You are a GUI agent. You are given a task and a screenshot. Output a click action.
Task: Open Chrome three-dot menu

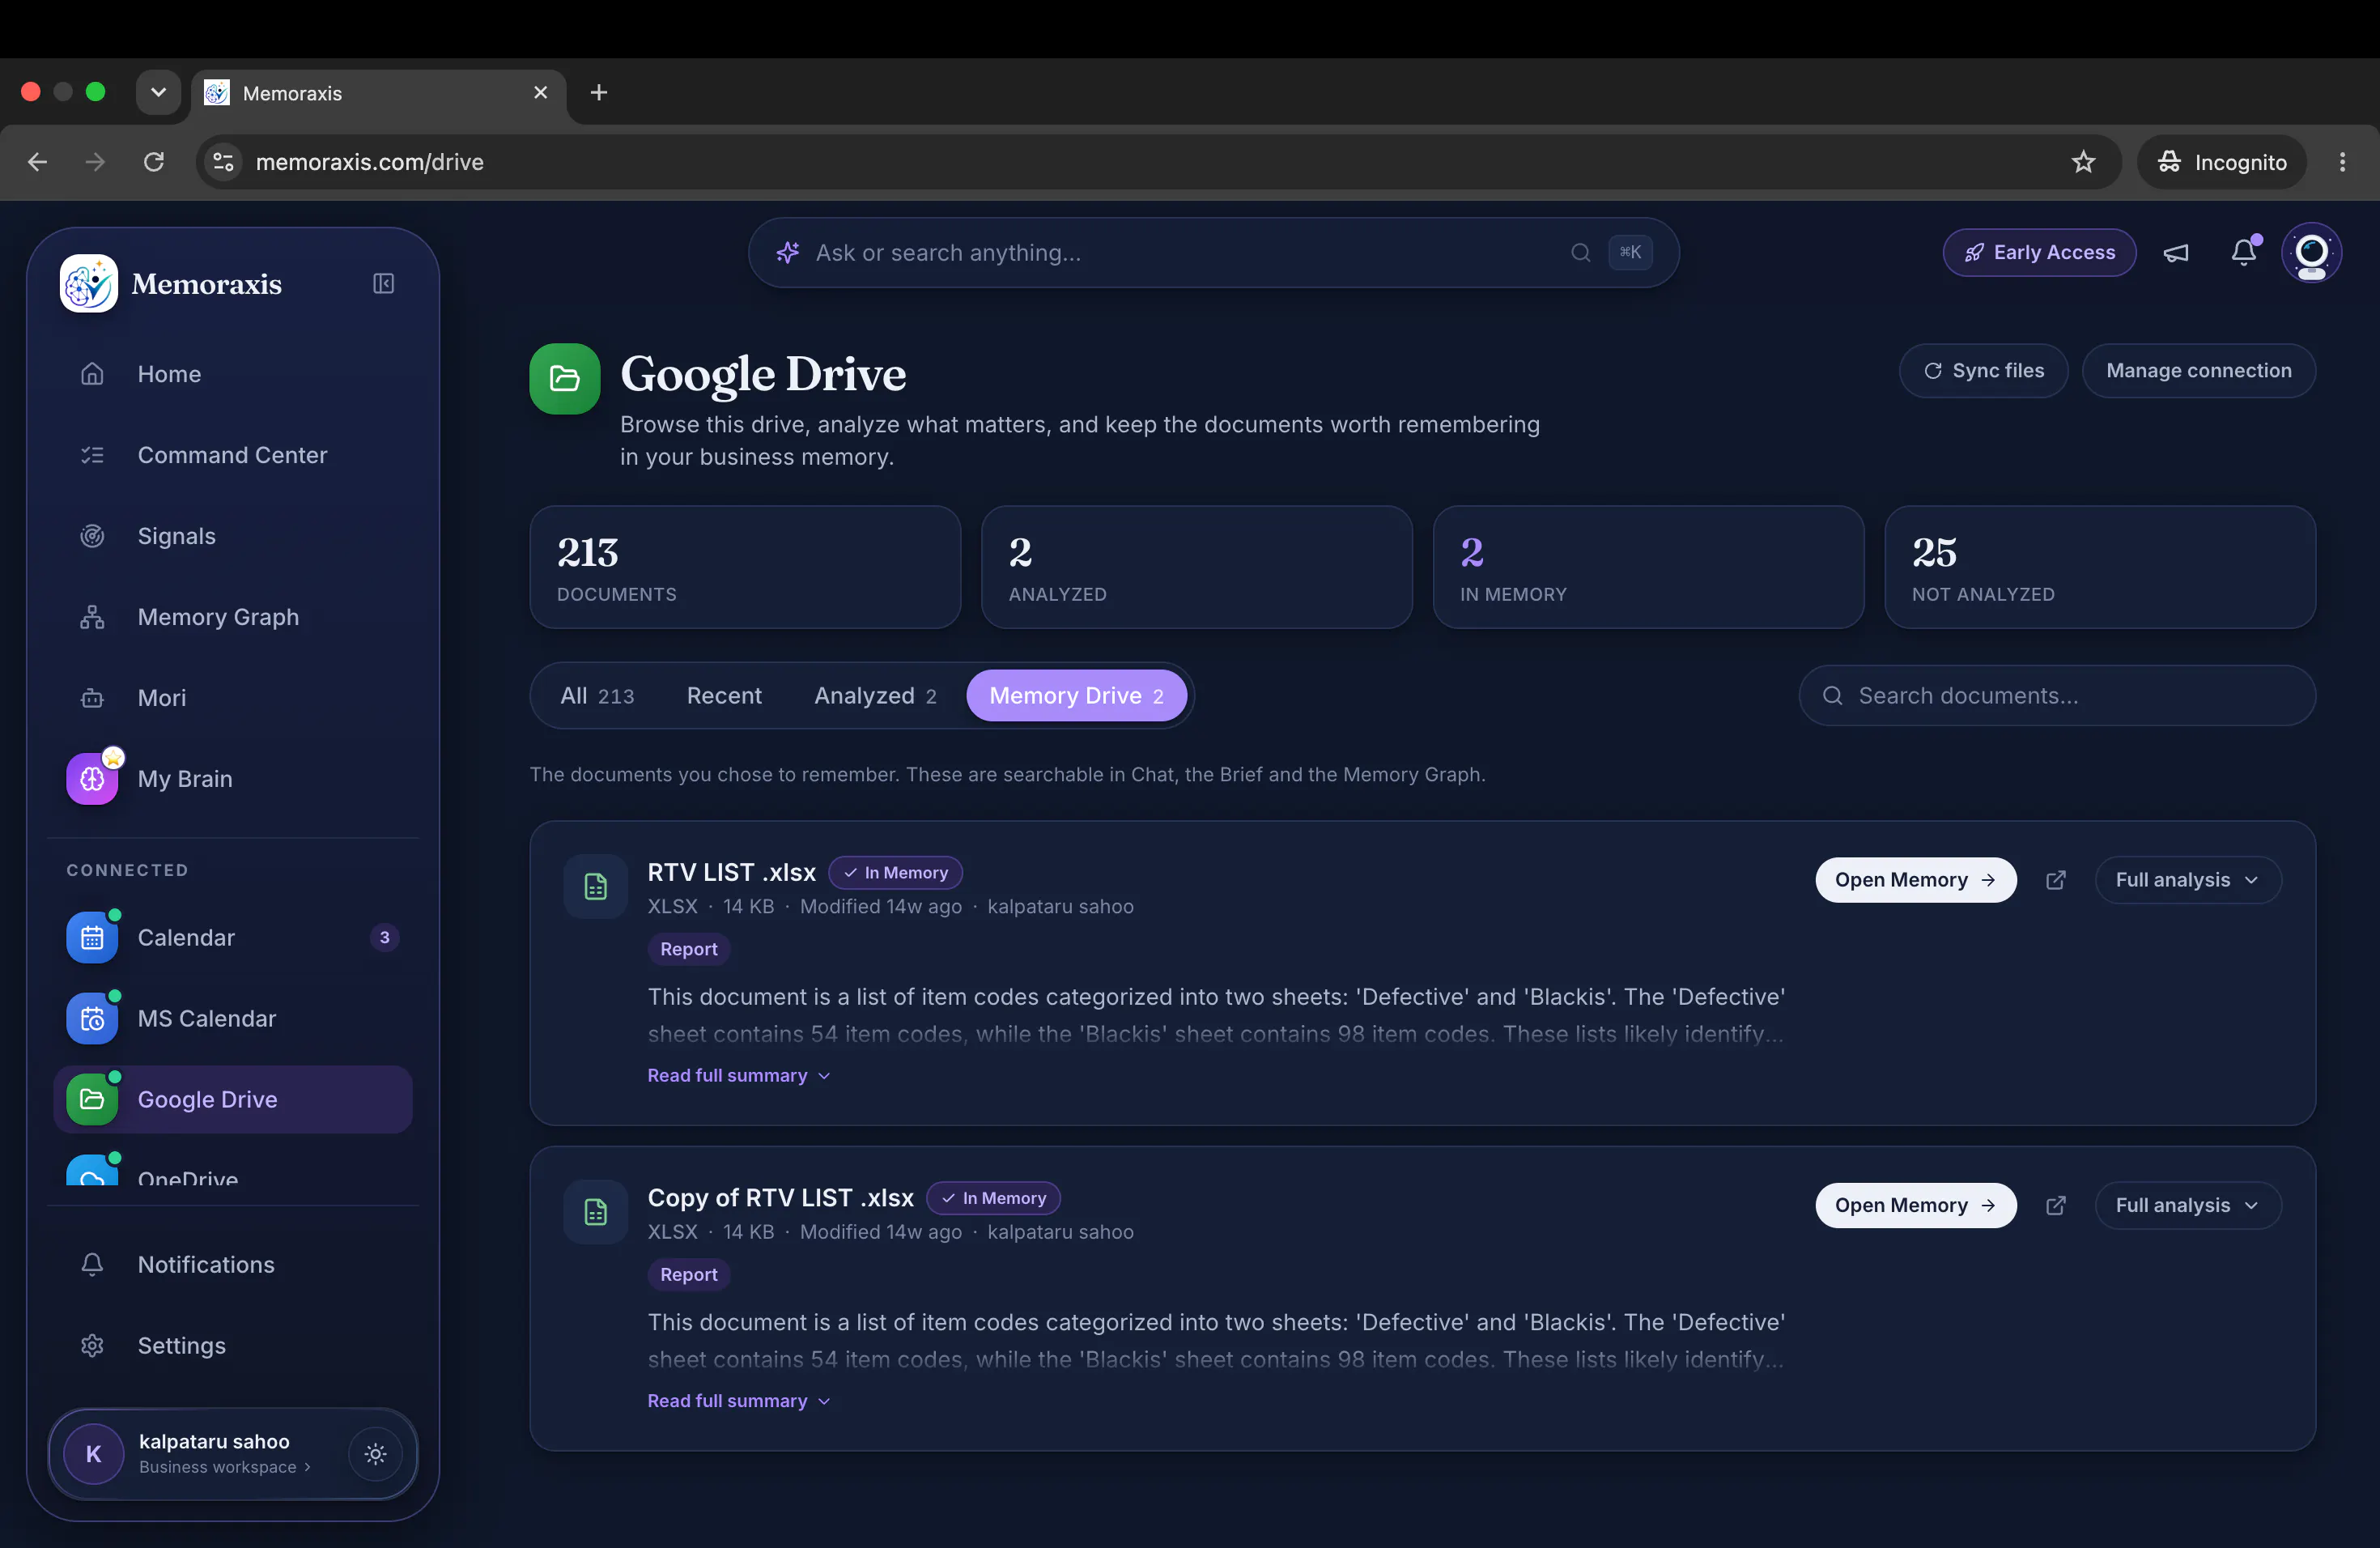(x=2342, y=162)
